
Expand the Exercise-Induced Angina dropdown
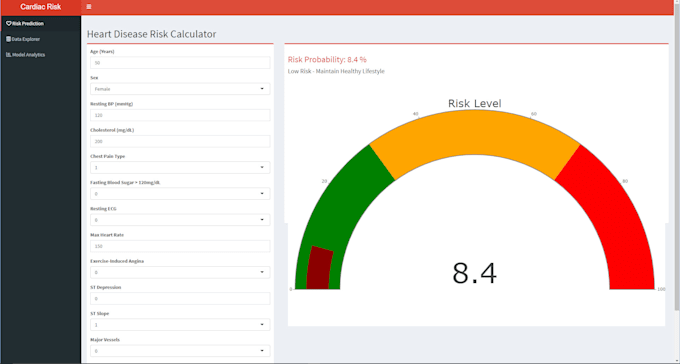[180, 272]
